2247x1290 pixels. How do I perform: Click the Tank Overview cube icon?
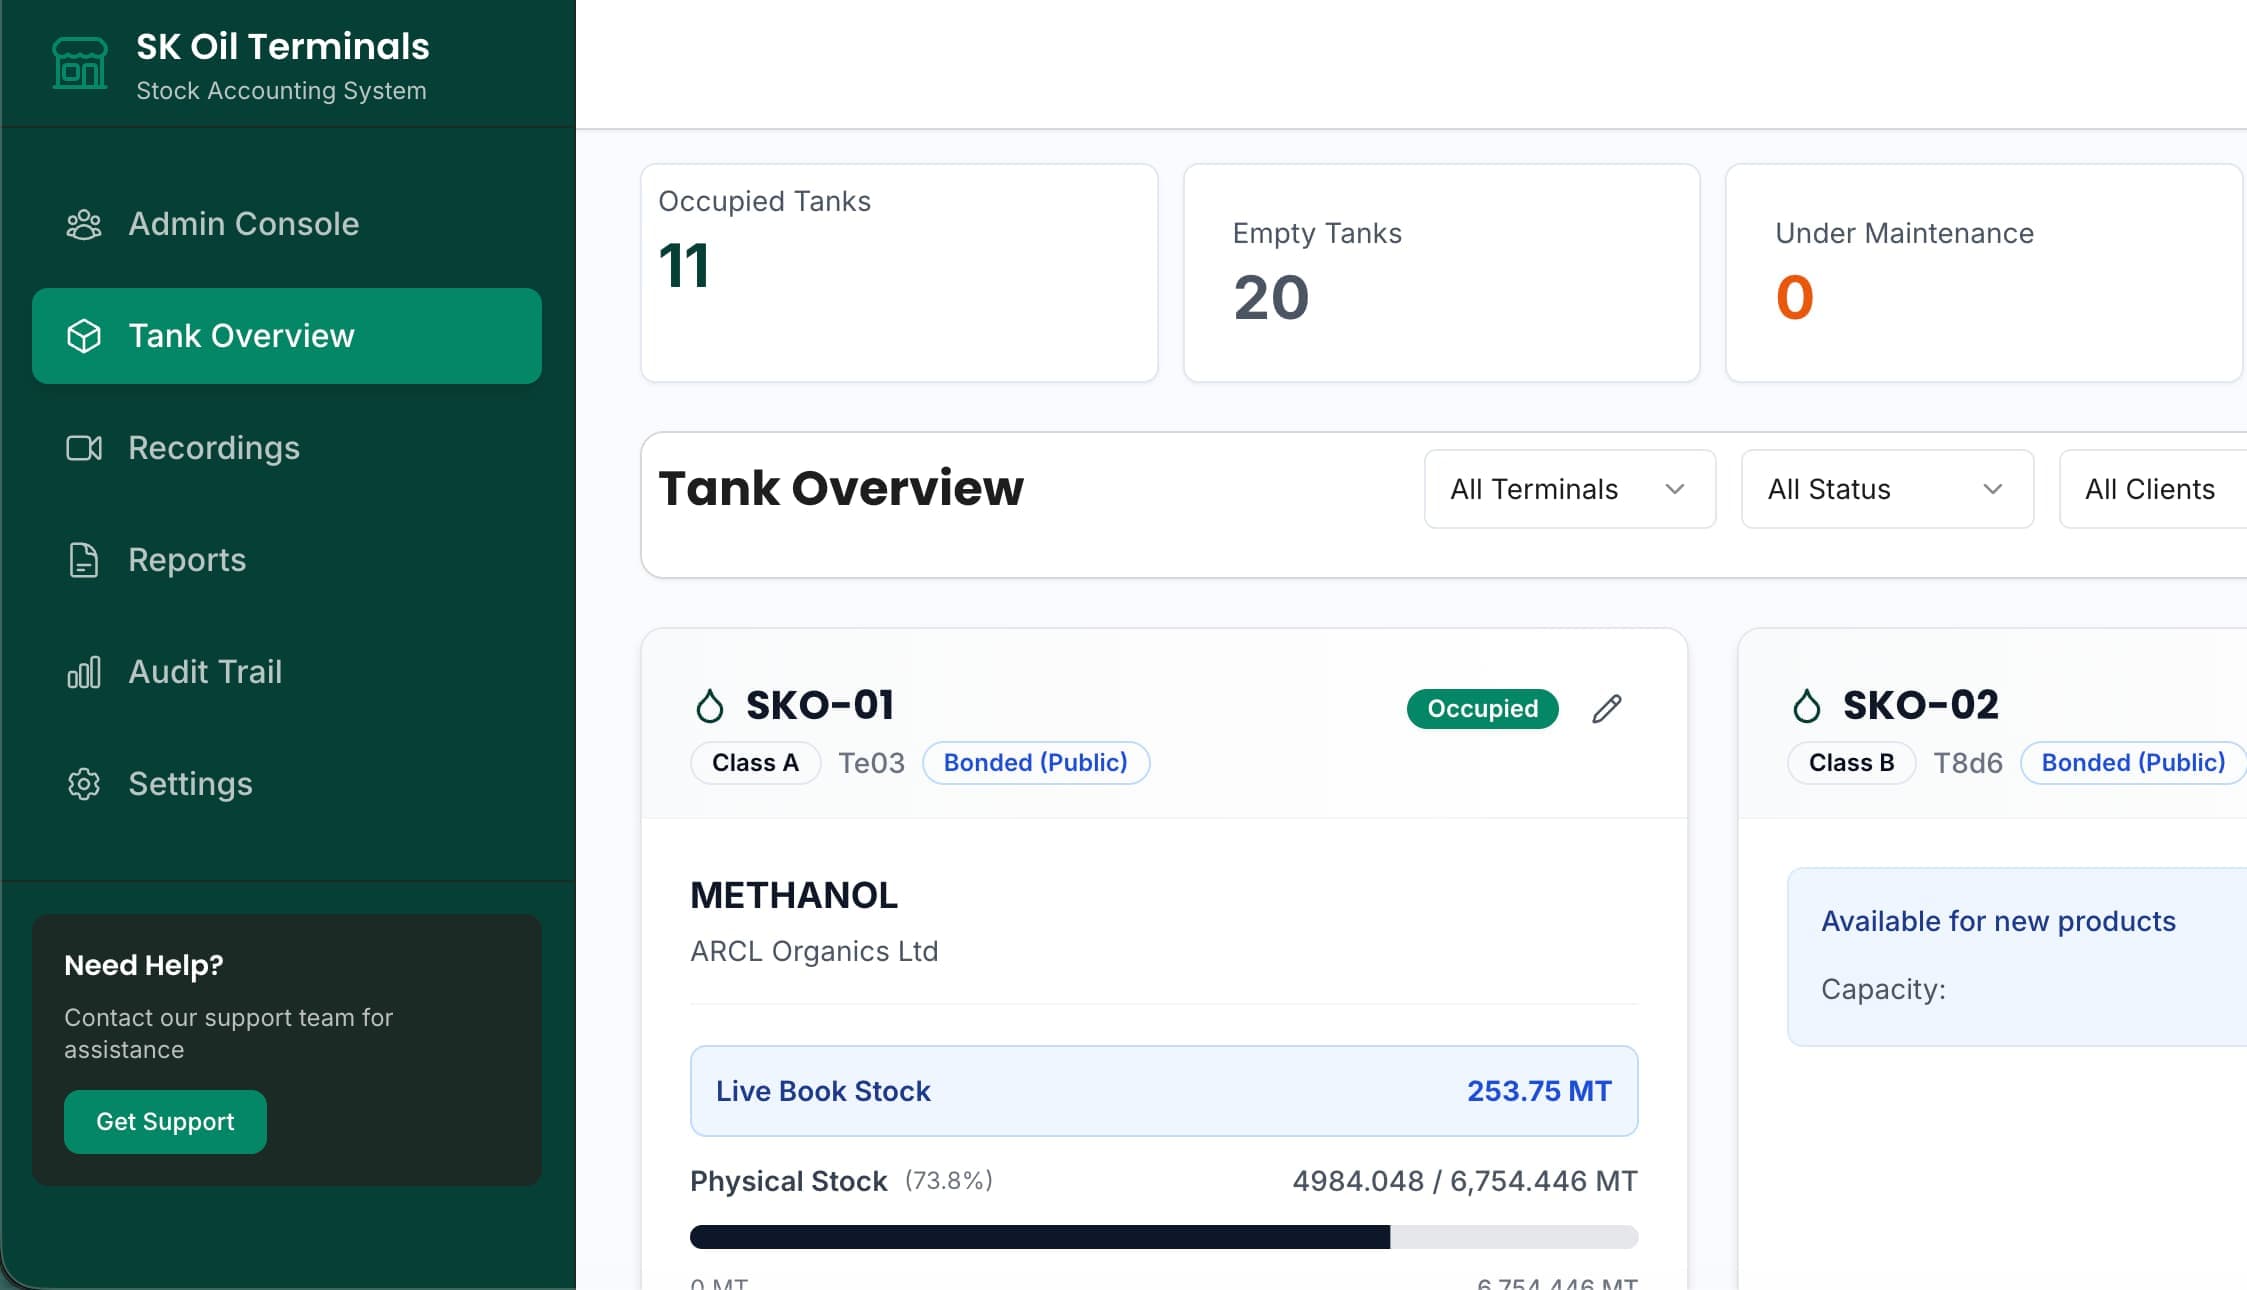(84, 336)
